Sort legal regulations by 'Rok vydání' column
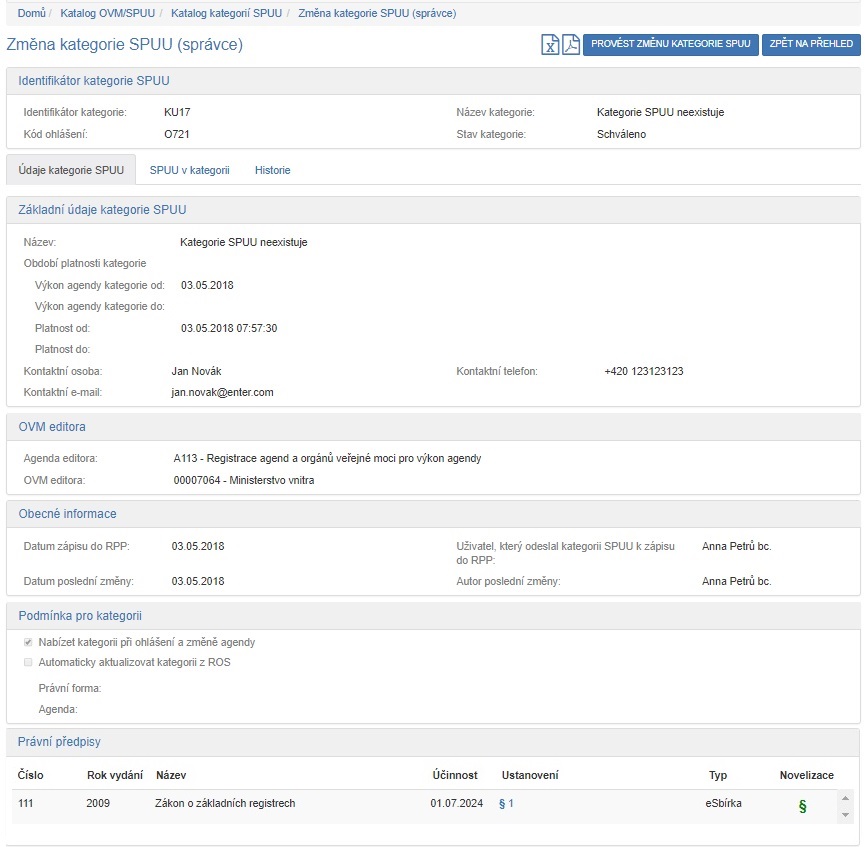Viewport: 865px width, 847px height. [114, 775]
